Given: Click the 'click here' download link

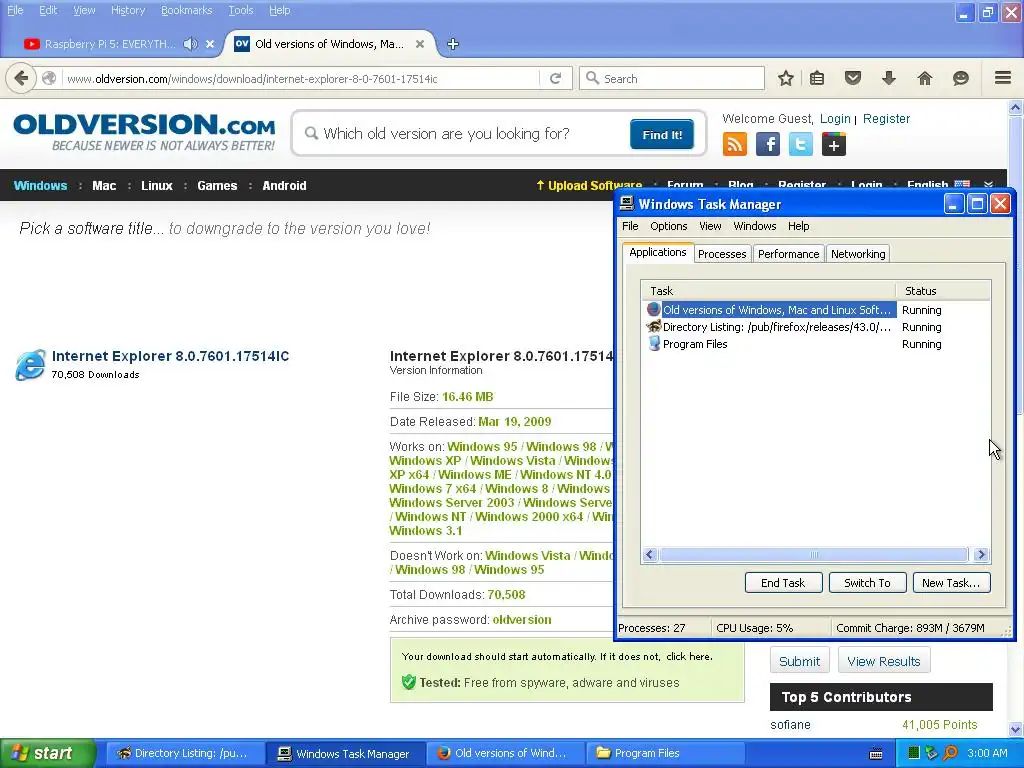Looking at the screenshot, I should coord(689,656).
